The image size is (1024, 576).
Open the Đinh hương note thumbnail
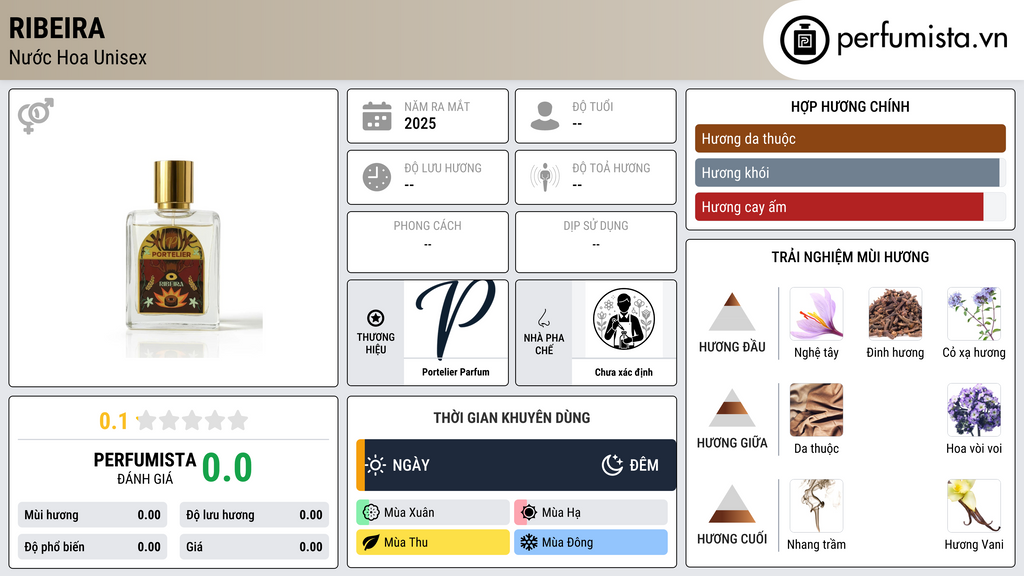click(895, 314)
